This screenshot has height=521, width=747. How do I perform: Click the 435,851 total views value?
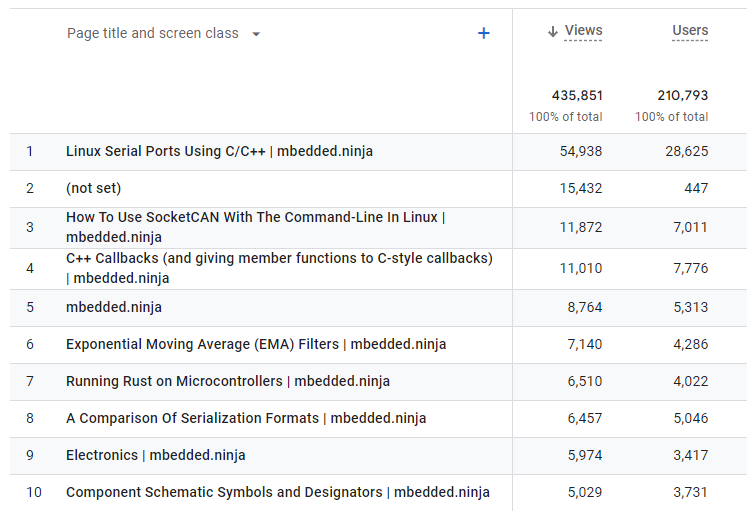pyautogui.click(x=577, y=96)
